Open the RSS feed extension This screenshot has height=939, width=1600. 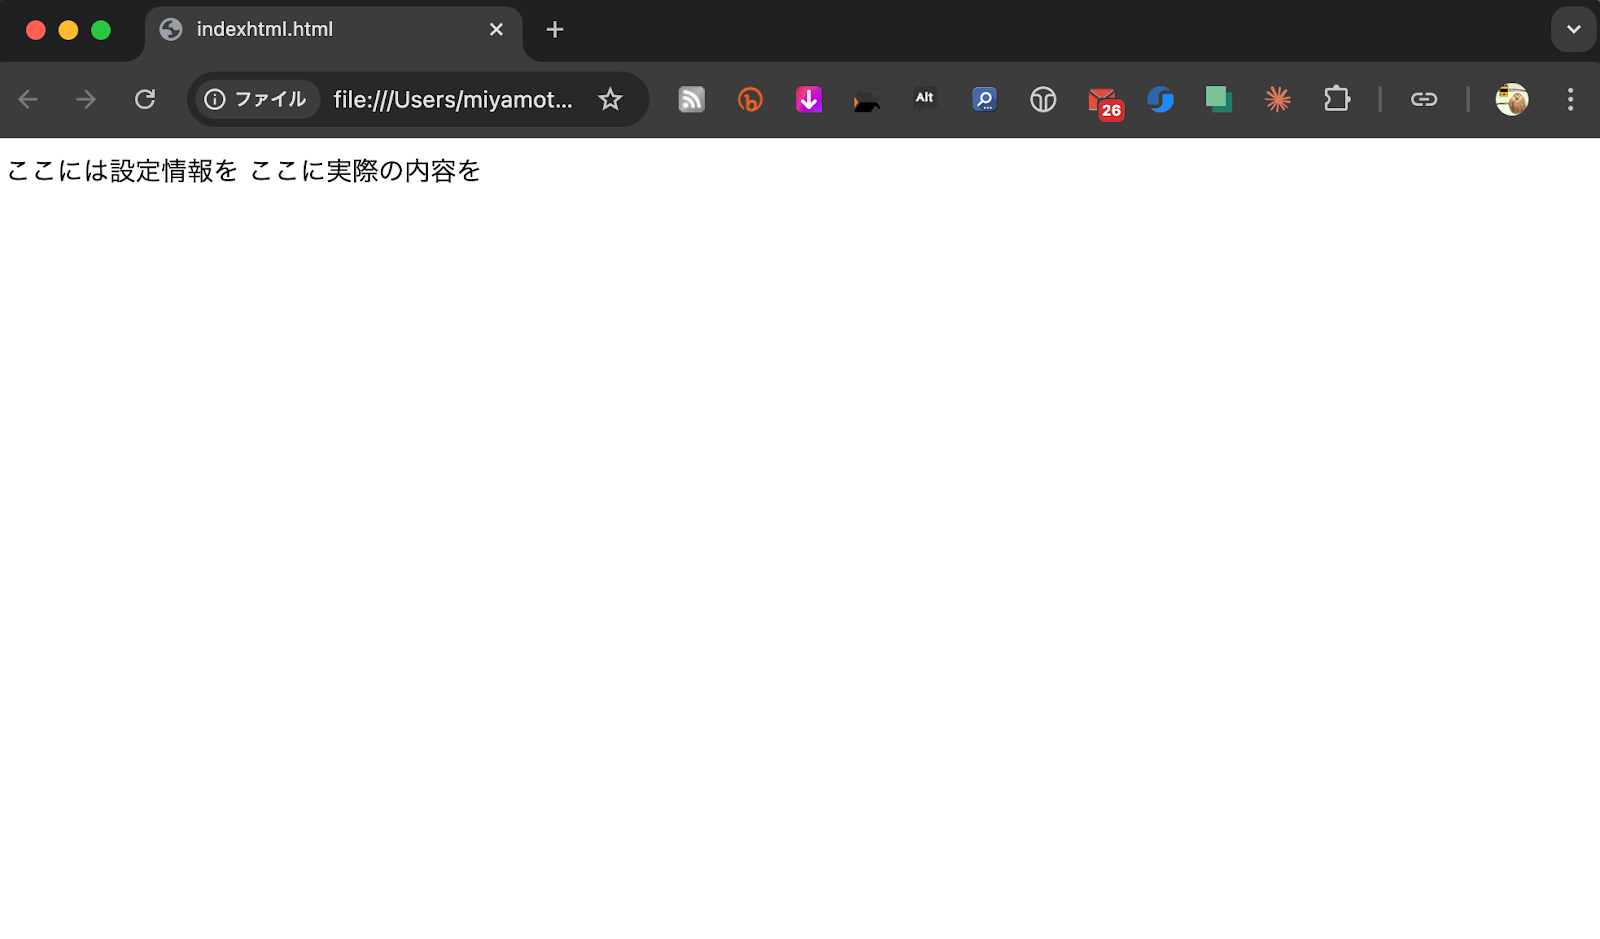(691, 99)
